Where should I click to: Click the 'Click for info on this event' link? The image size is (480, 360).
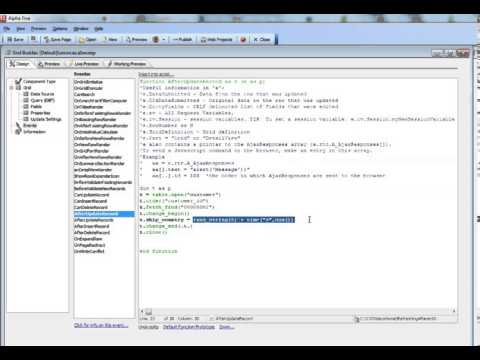(101, 325)
